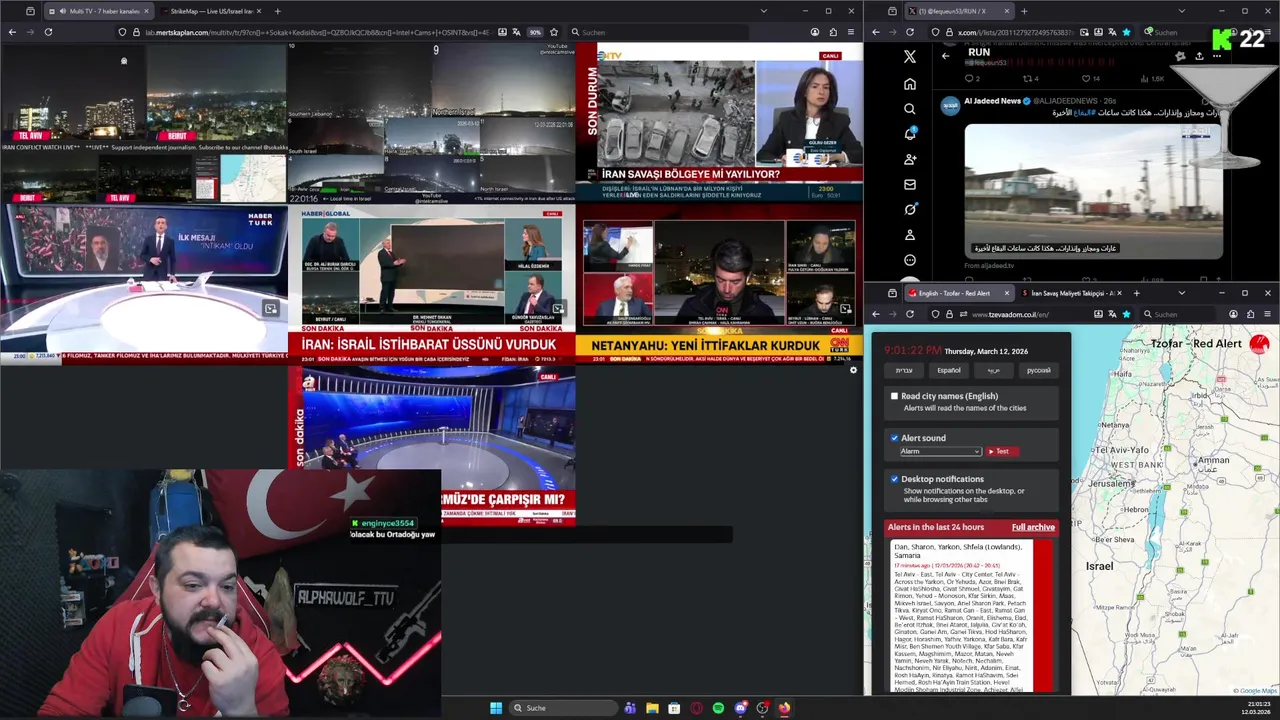Test the alert sound
Screen dimensions: 1280x720
(1002, 451)
